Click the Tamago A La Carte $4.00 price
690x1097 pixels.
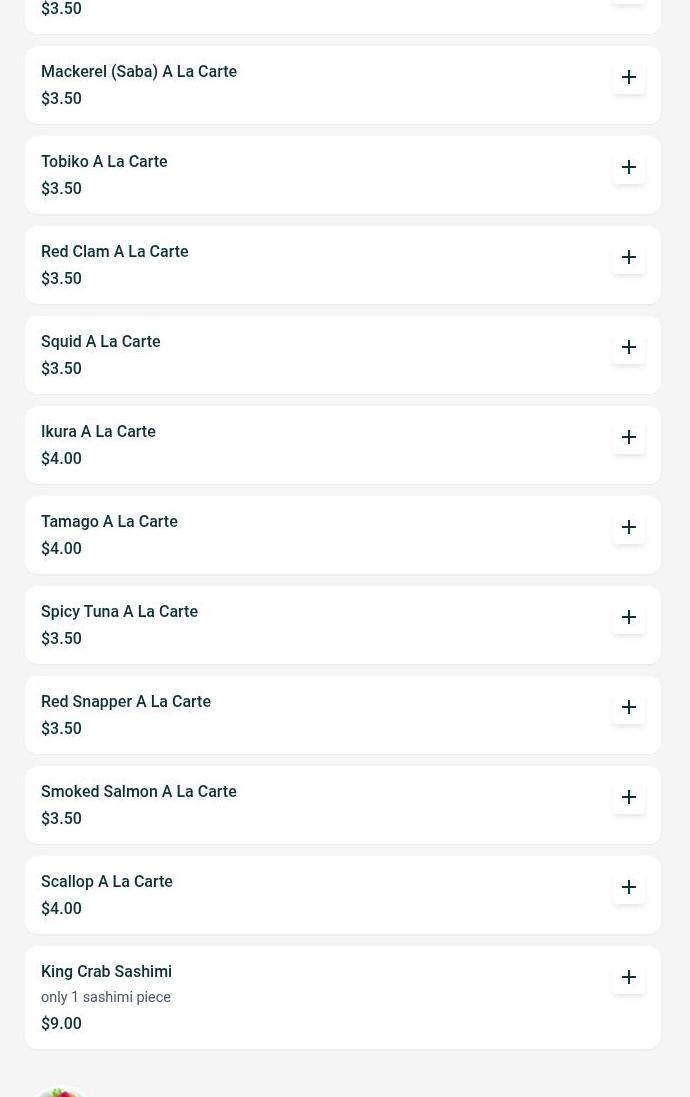[x=61, y=548]
